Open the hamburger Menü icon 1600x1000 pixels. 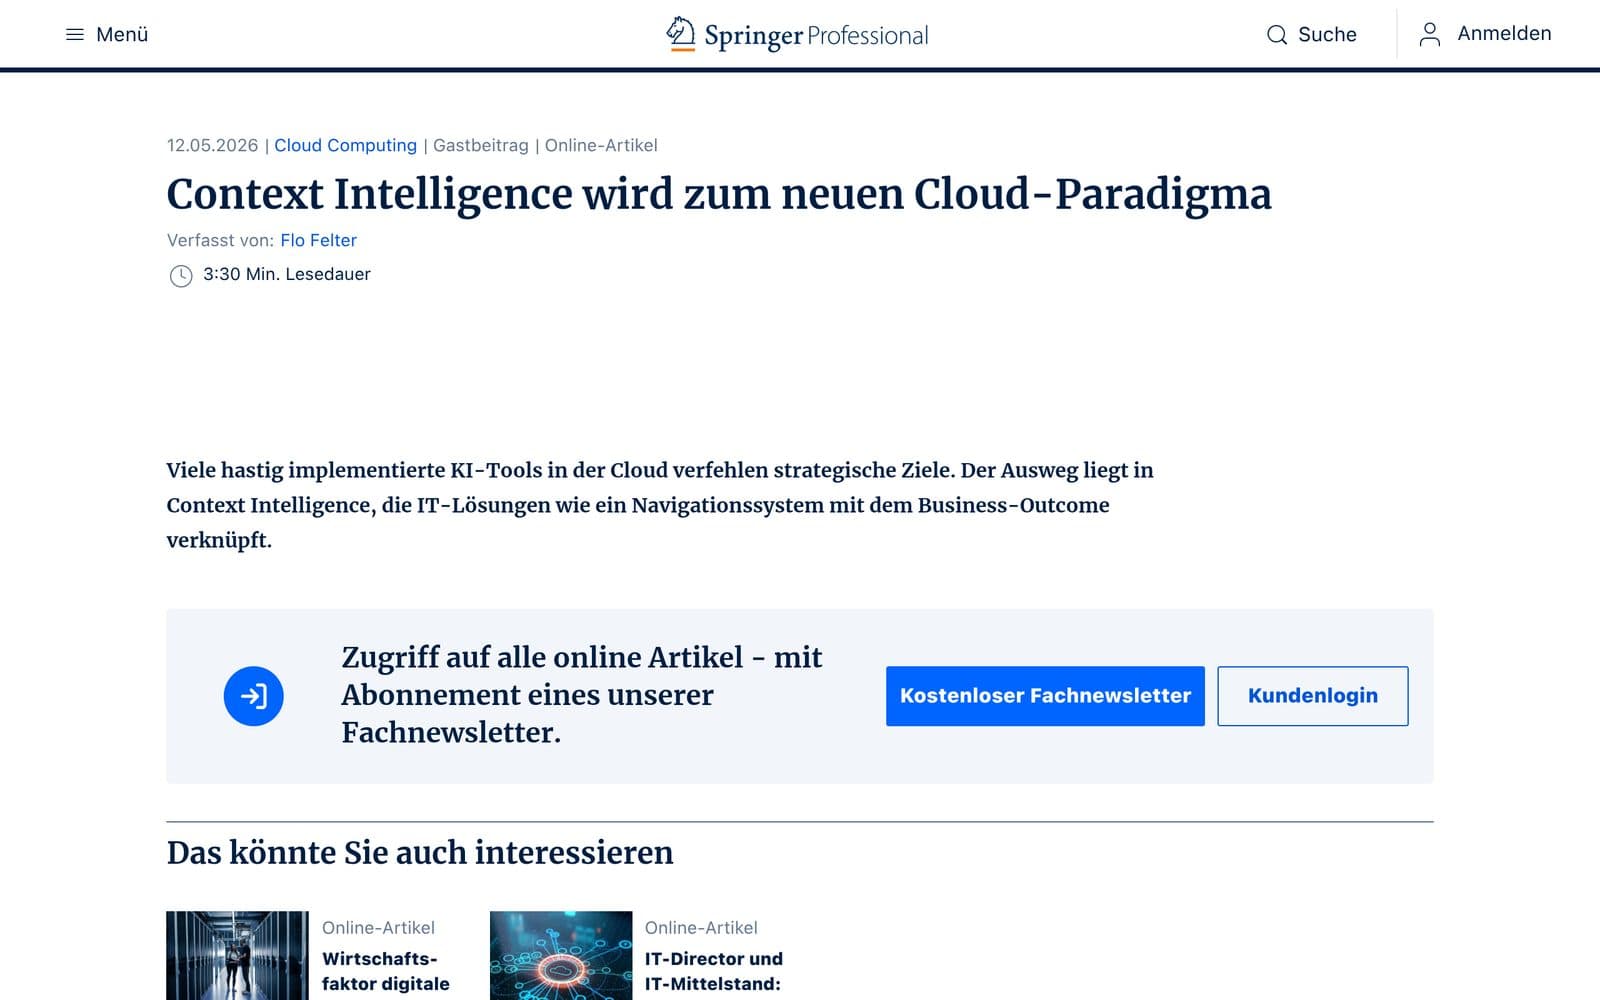tap(75, 35)
